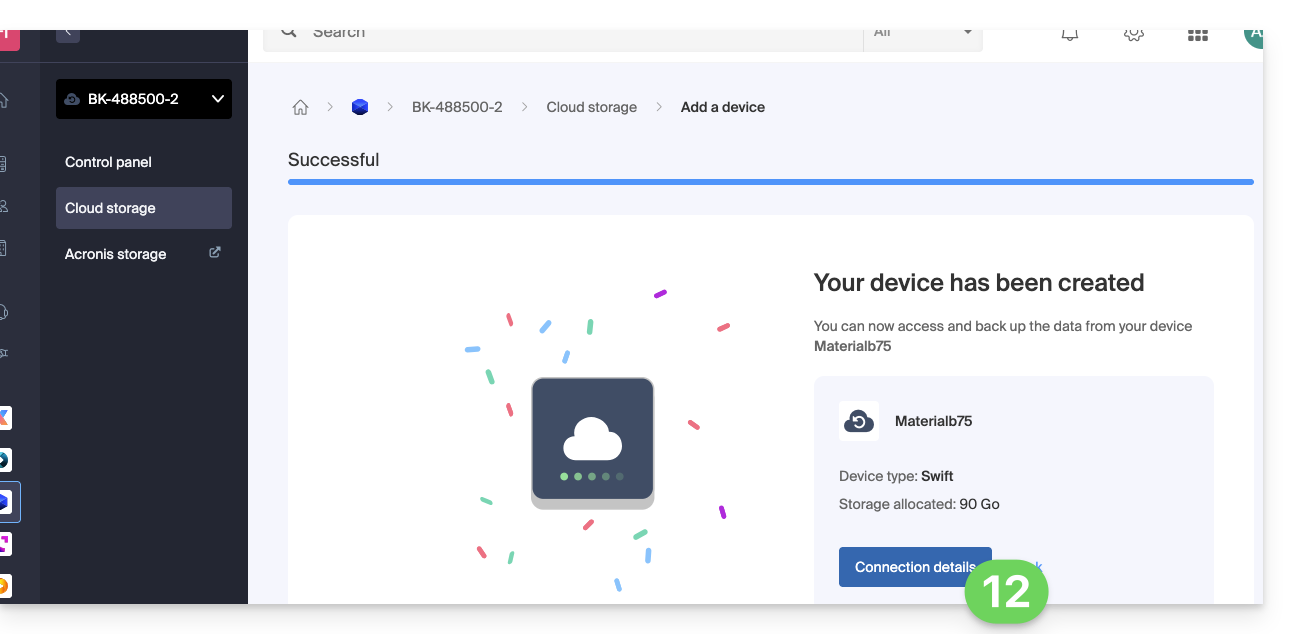This screenshot has height=634, width=1293.
Task: Open the Control panel menu item
Action: pos(108,162)
